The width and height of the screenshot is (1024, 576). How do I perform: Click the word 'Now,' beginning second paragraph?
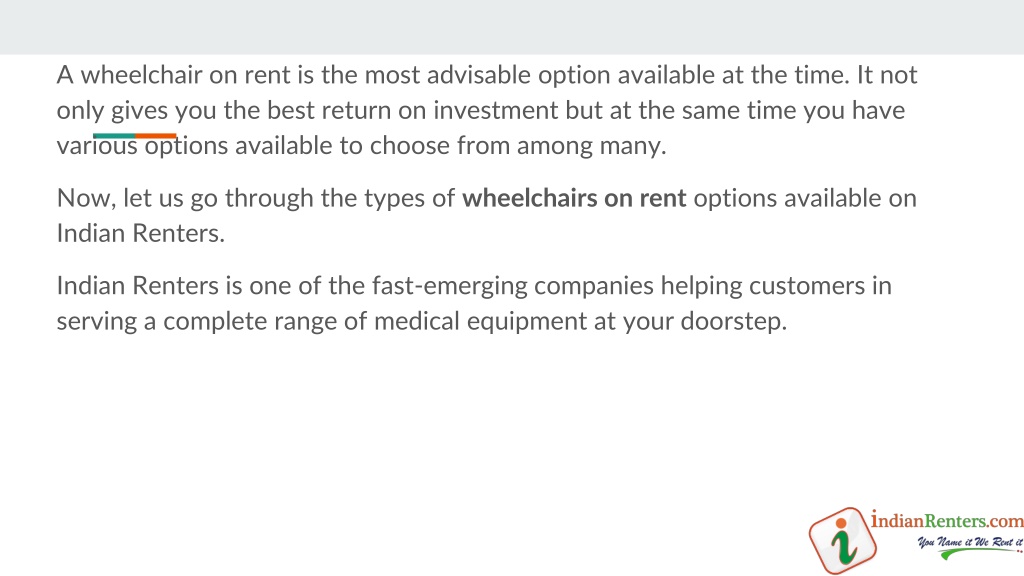86,198
